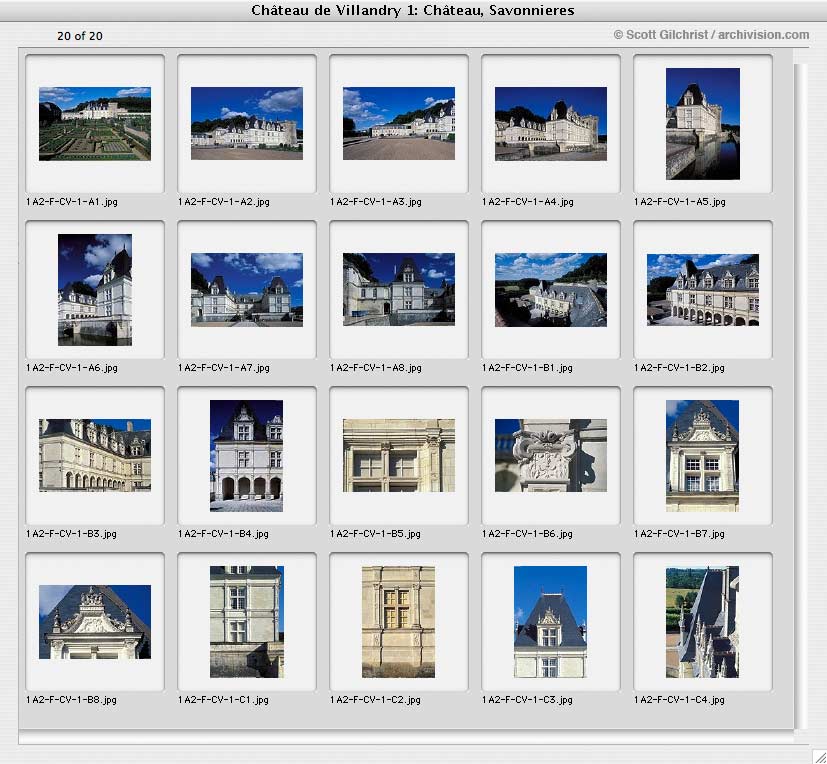Click the filename label 1A2-F-CV-1-B8.jpg
The width and height of the screenshot is (827, 764).
pos(71,700)
